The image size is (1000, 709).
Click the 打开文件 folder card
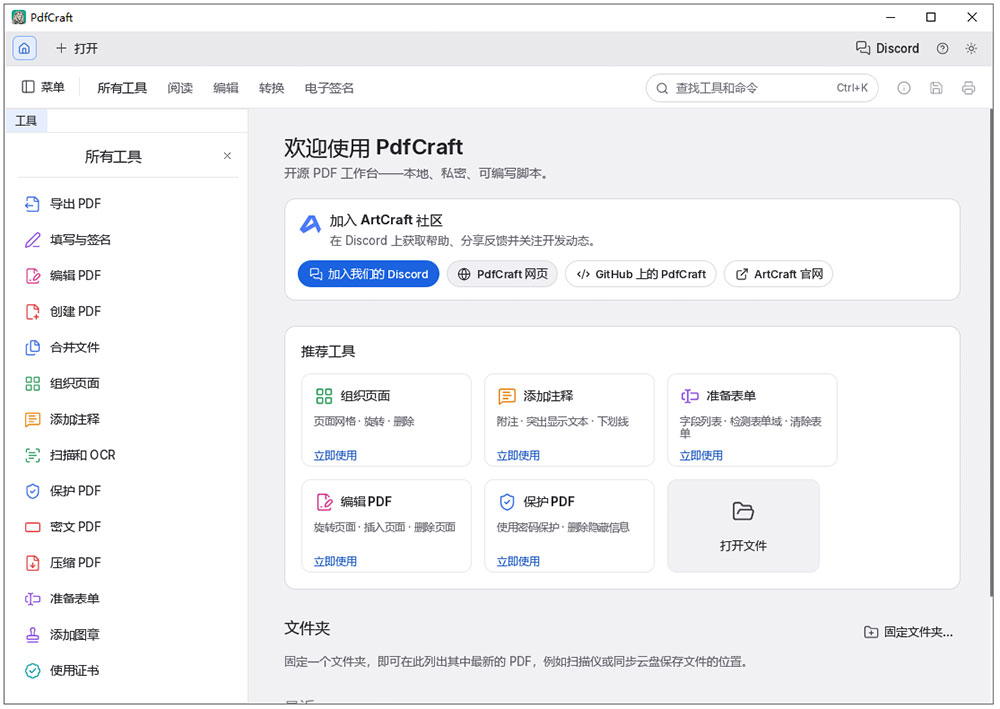(744, 526)
